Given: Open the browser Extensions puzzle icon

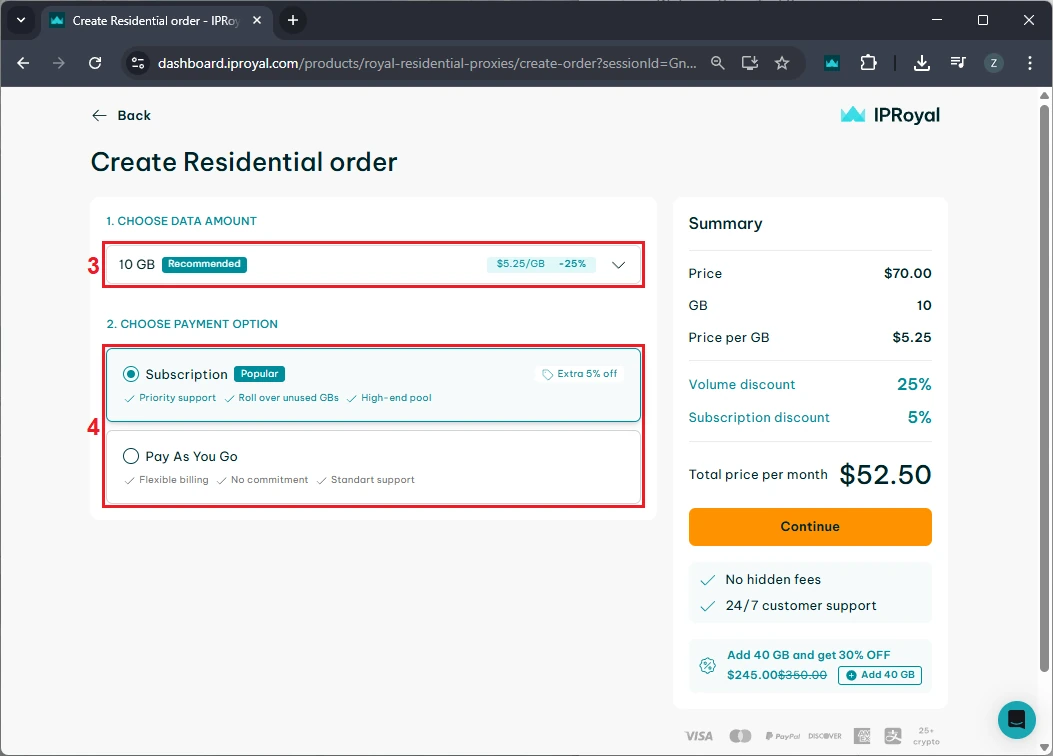Looking at the screenshot, I should (868, 63).
